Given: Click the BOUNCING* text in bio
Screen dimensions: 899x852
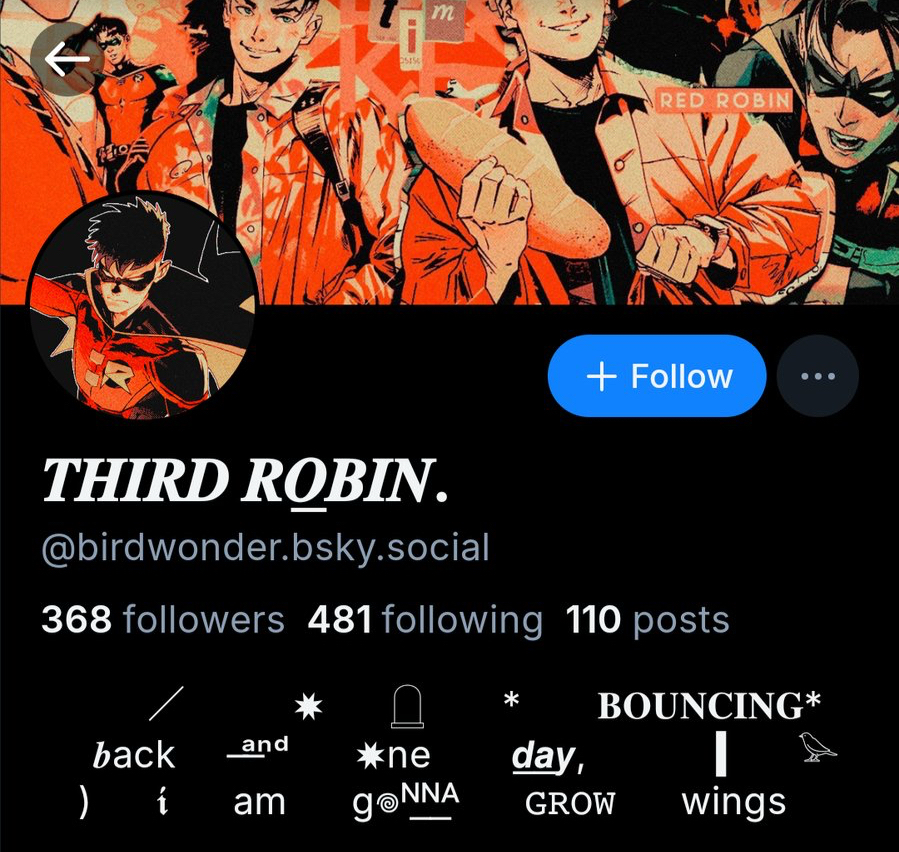Looking at the screenshot, I should tap(709, 706).
